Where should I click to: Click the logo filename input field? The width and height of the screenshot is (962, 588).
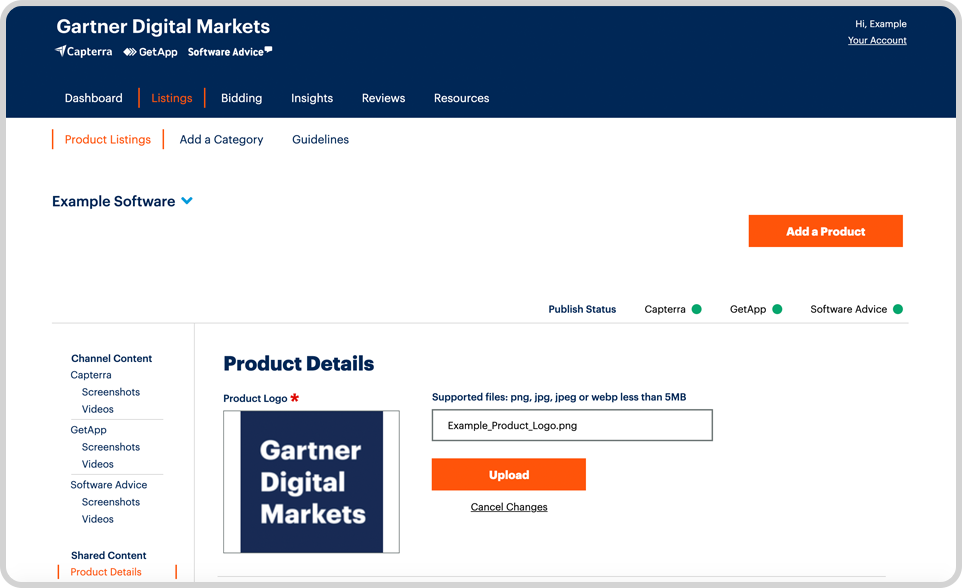[x=572, y=425]
